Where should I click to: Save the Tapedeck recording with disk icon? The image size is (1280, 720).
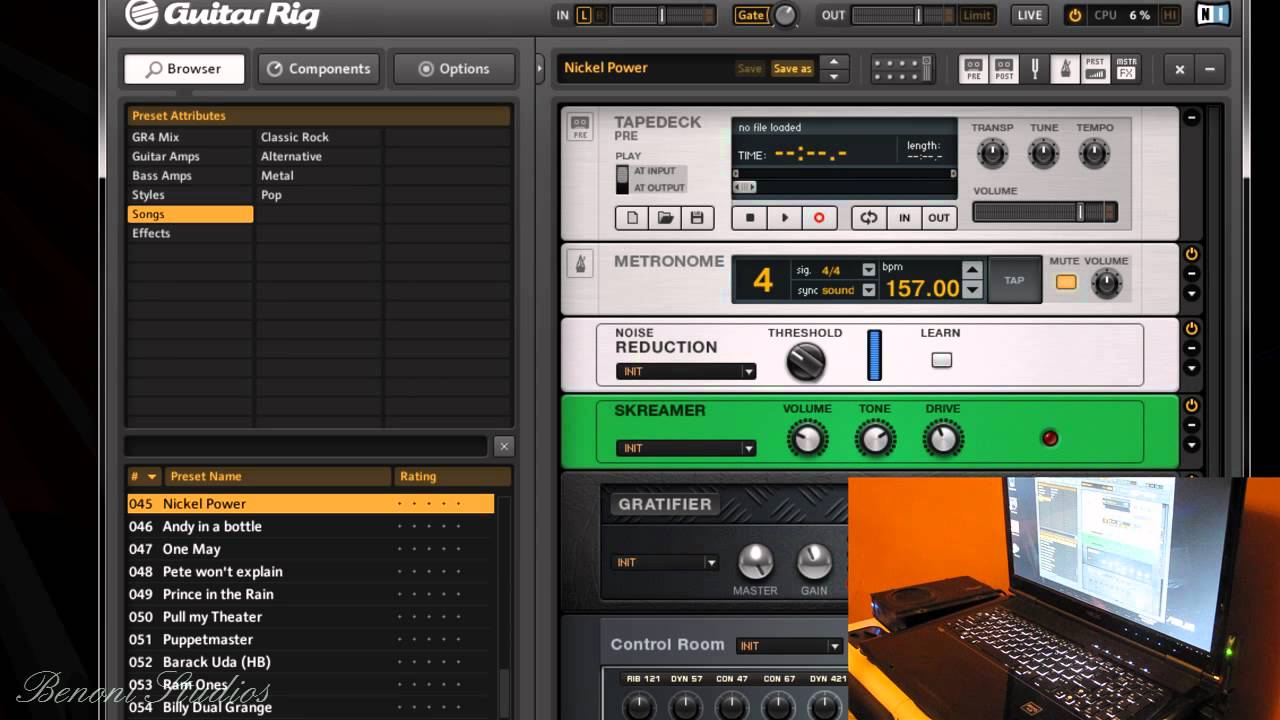point(697,217)
